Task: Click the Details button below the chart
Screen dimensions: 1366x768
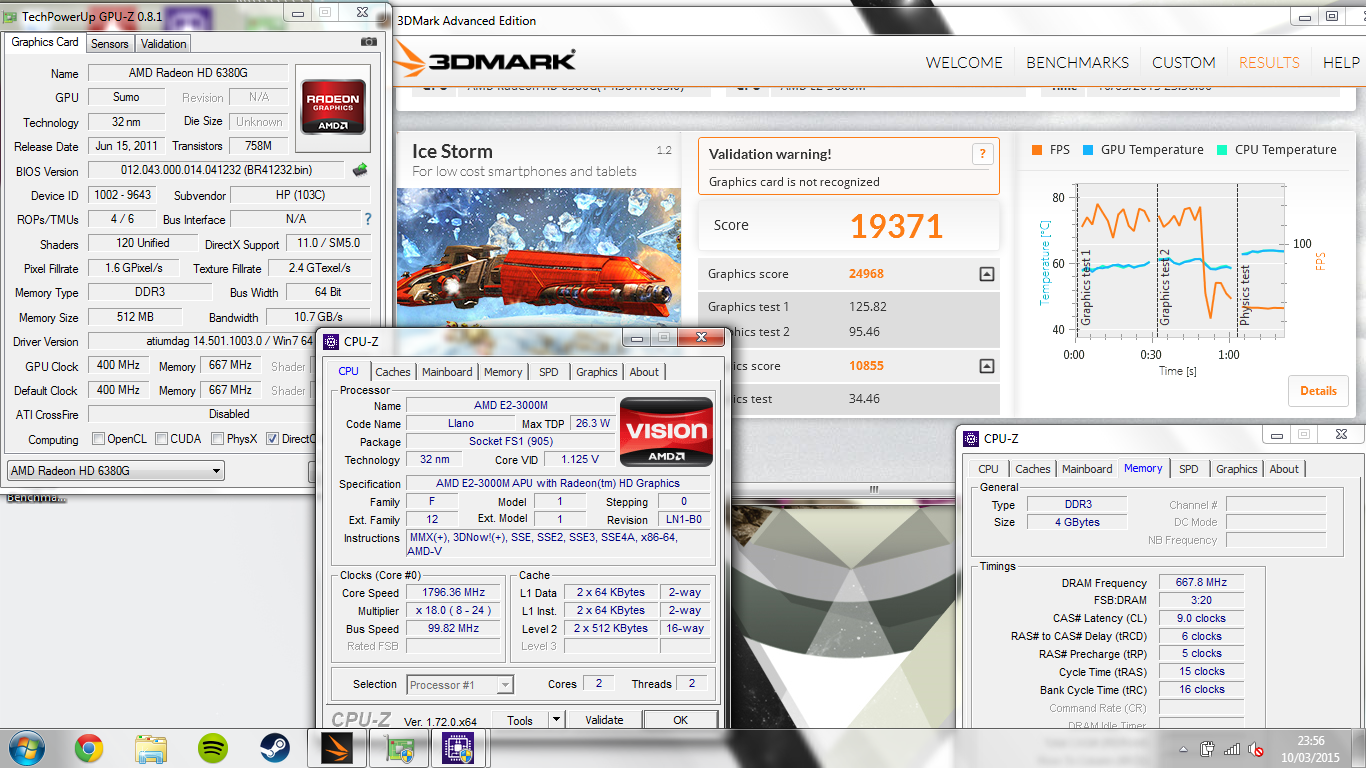Action: [1318, 391]
